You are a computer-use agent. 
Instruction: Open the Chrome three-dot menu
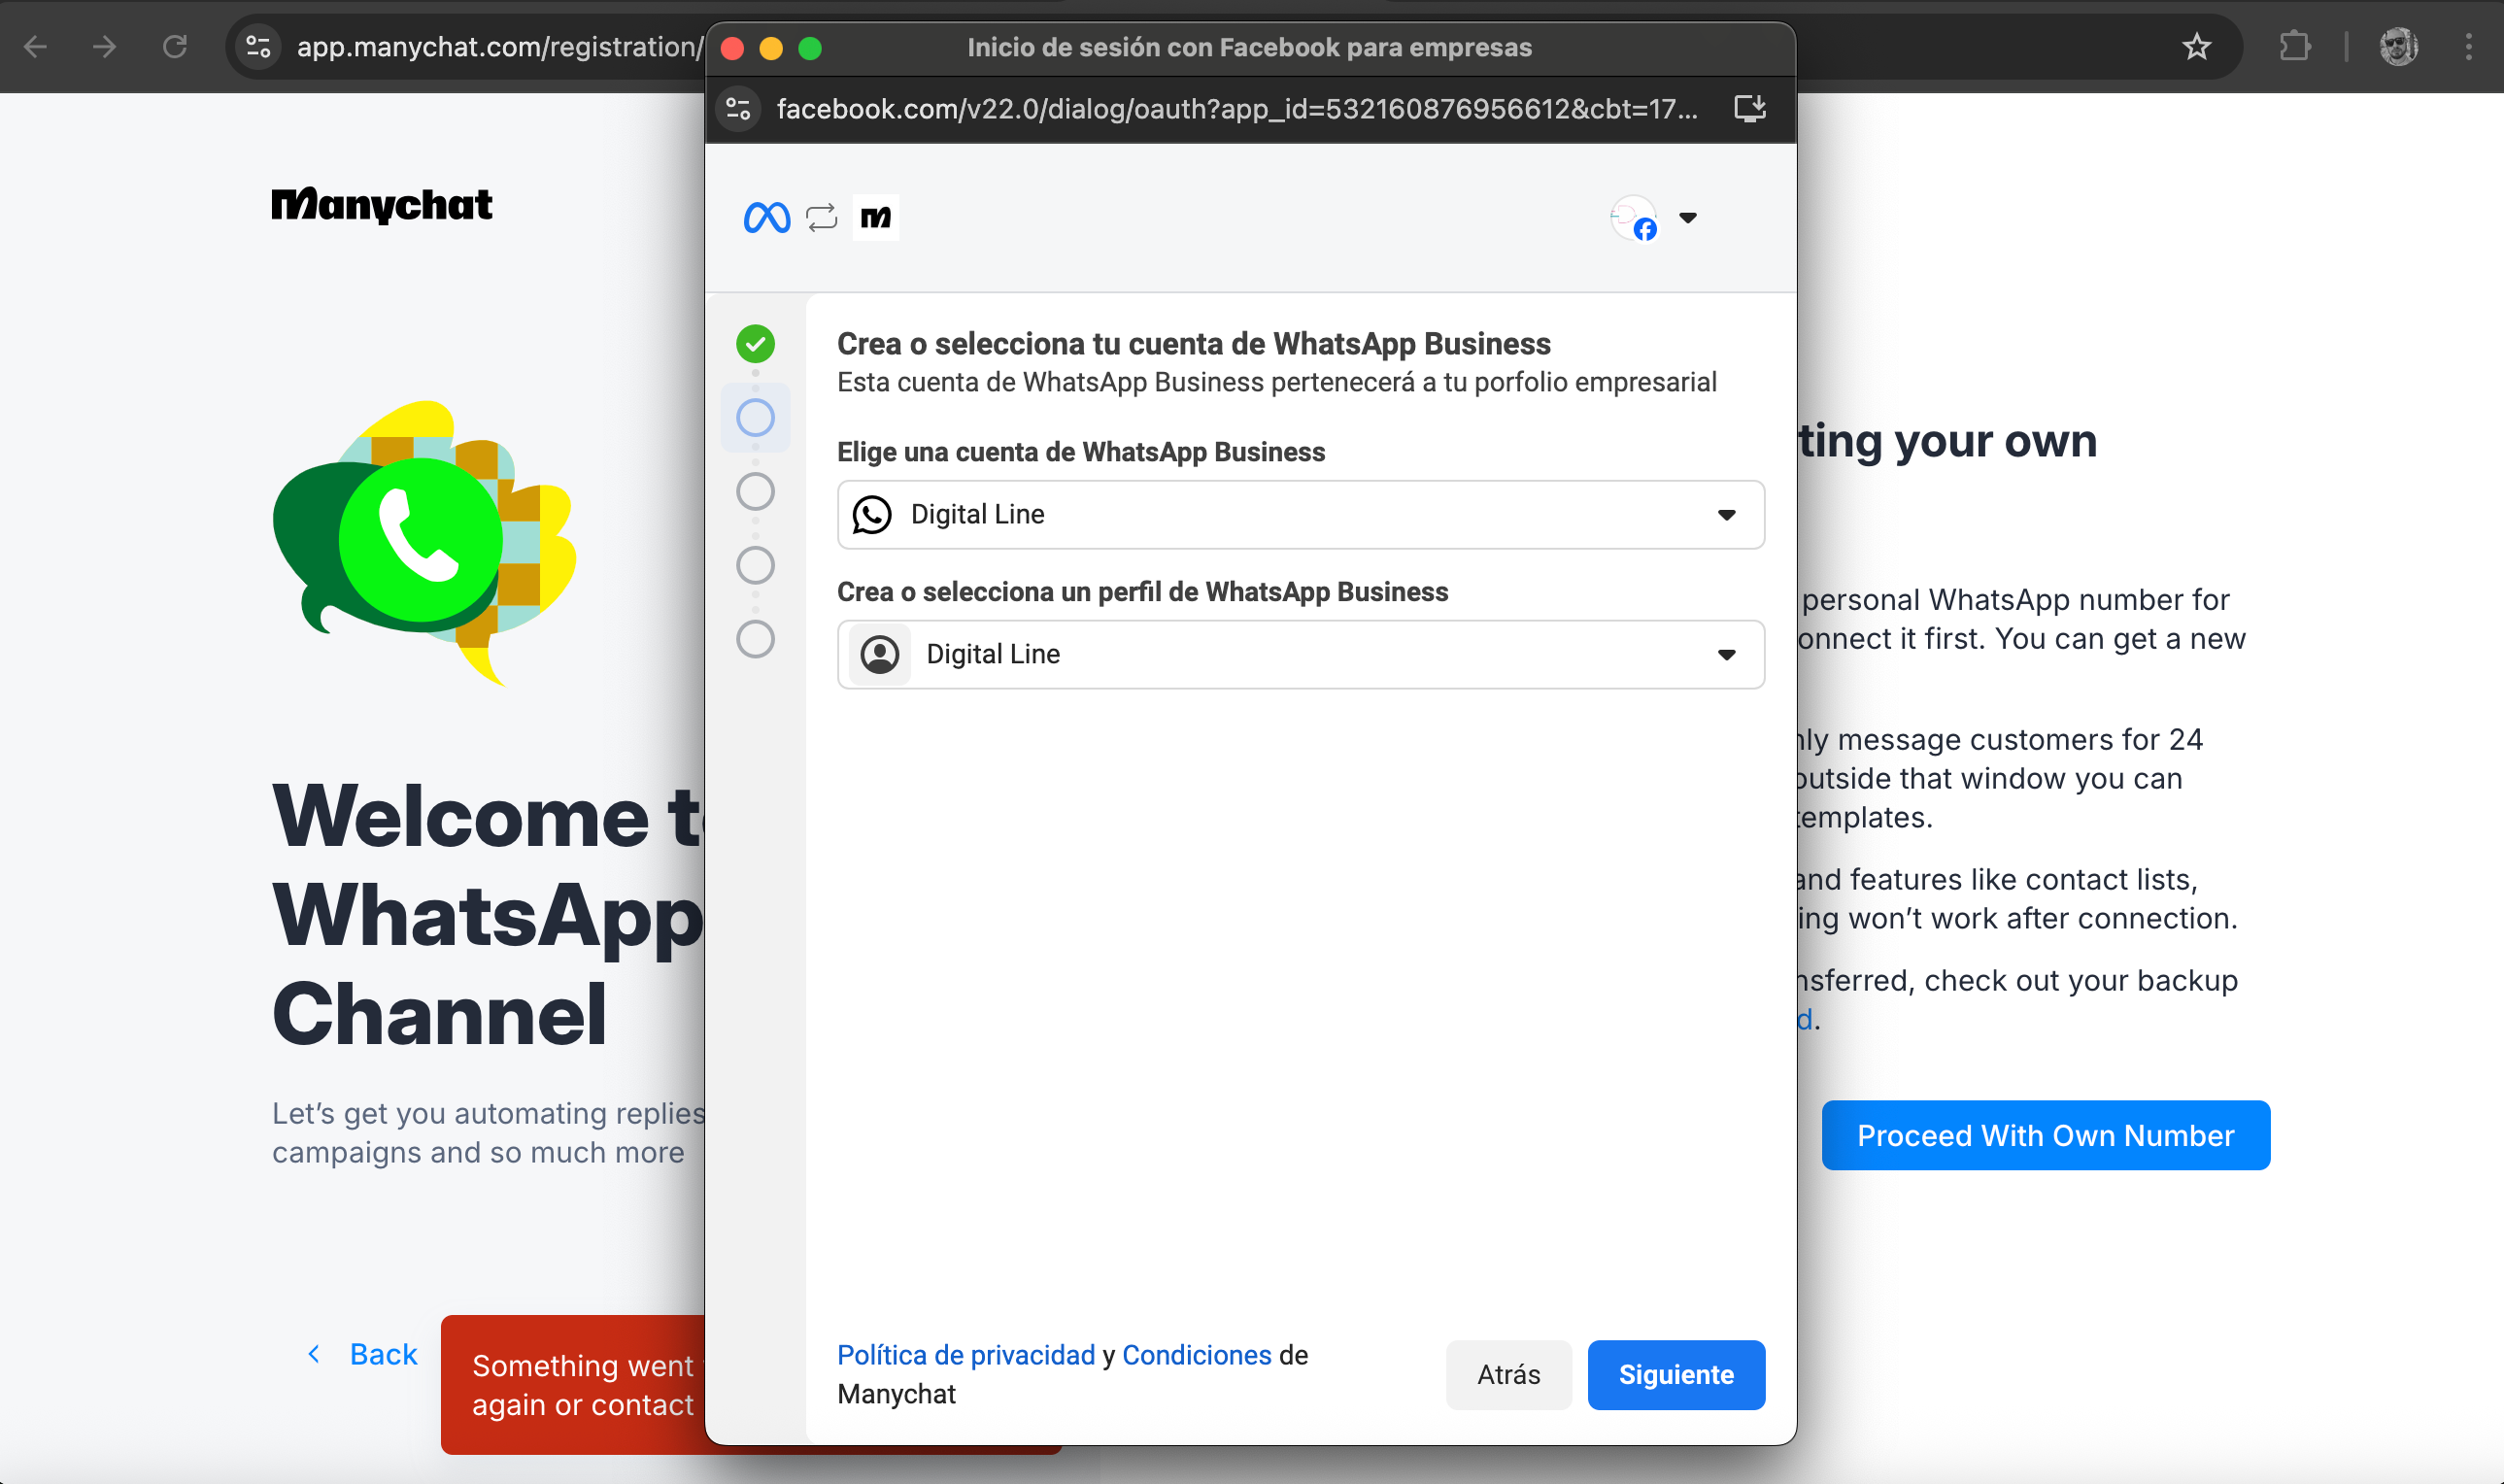(x=2468, y=47)
